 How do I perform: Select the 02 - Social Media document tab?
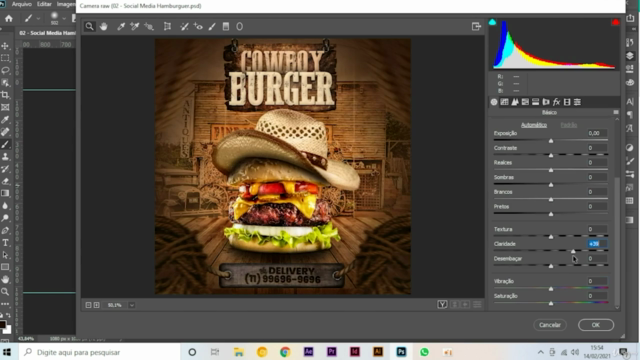[x=47, y=33]
